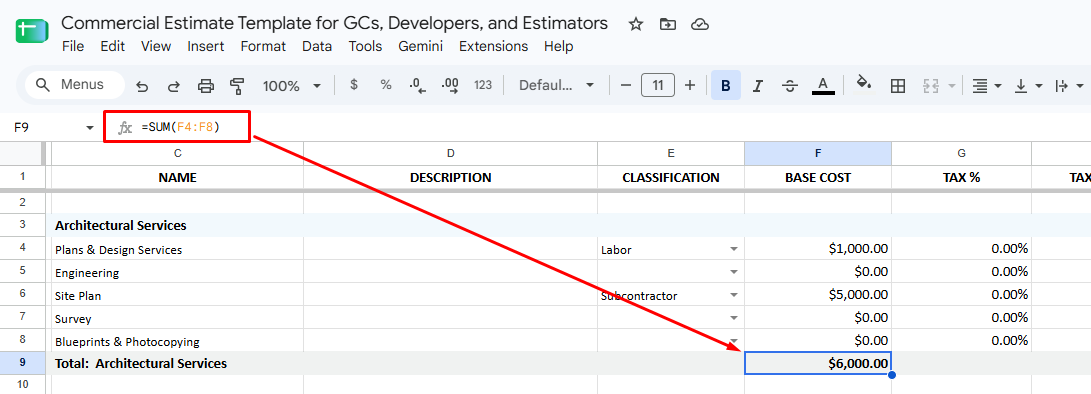Viewport: 1091px width, 394px height.
Task: Click the Move to folder icon
Action: [x=667, y=24]
